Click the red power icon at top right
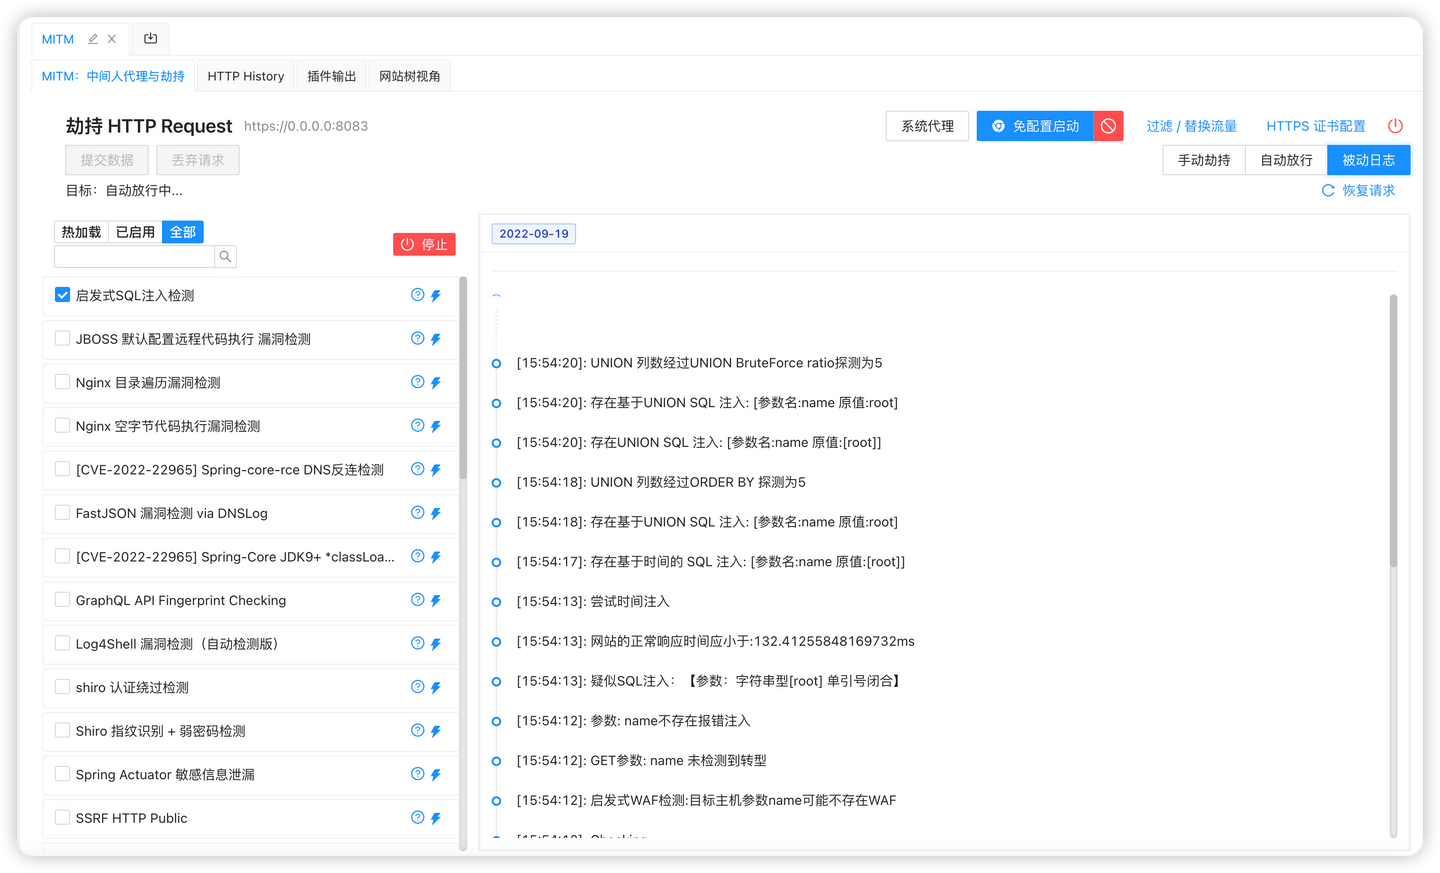1440x873 pixels. (1395, 126)
